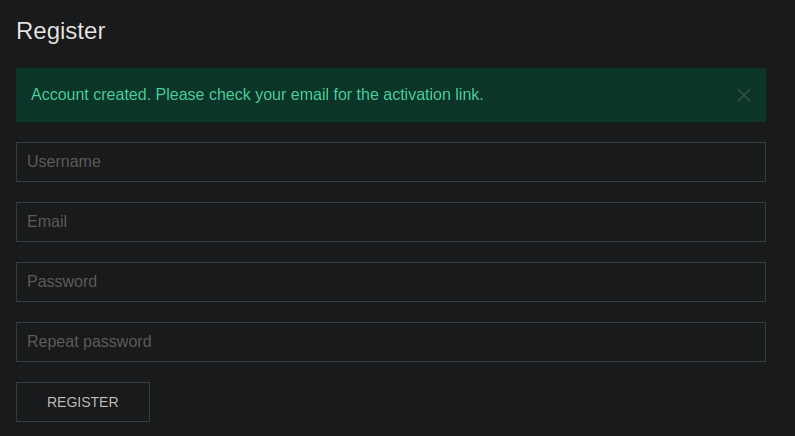Click the Password entry field
This screenshot has width=795, height=436.
tap(390, 282)
